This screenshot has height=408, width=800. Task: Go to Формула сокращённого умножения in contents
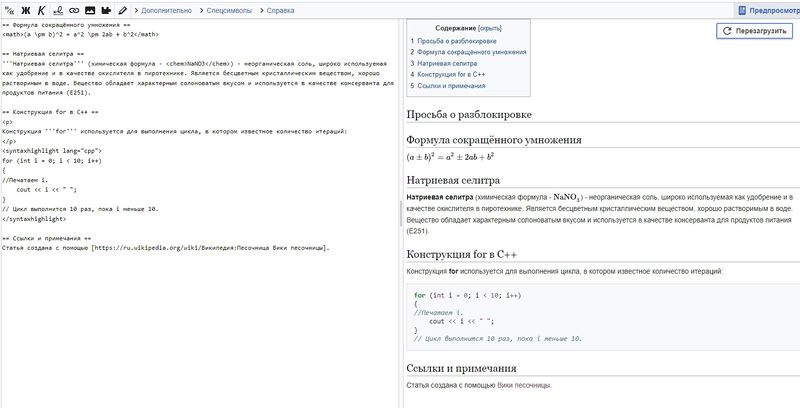(471, 52)
